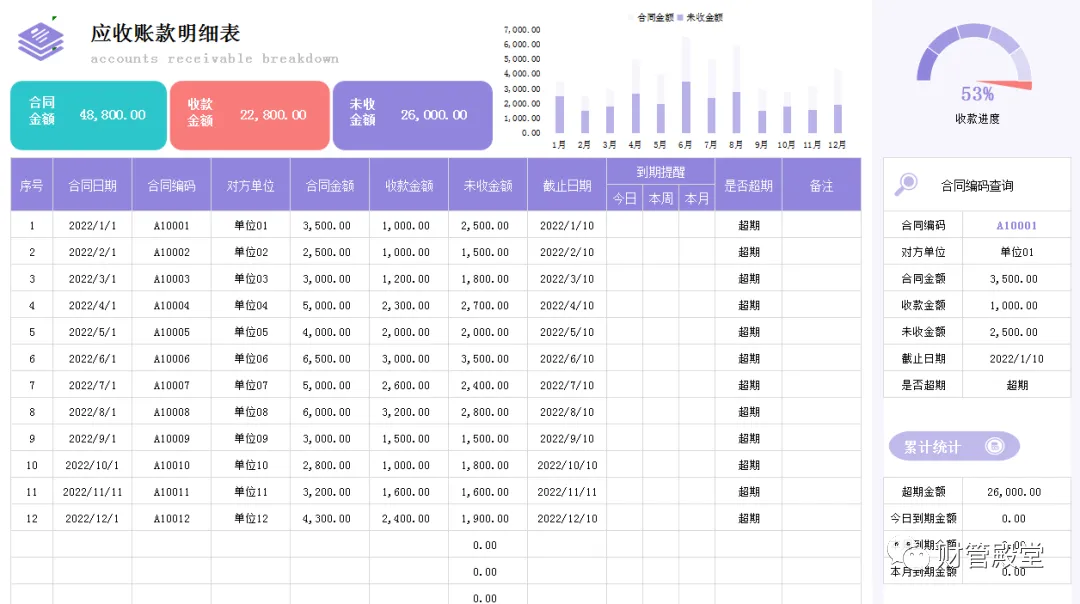Screen dimensions: 1080x604
Task: Click the 合同金额 table column header
Action: [330, 185]
